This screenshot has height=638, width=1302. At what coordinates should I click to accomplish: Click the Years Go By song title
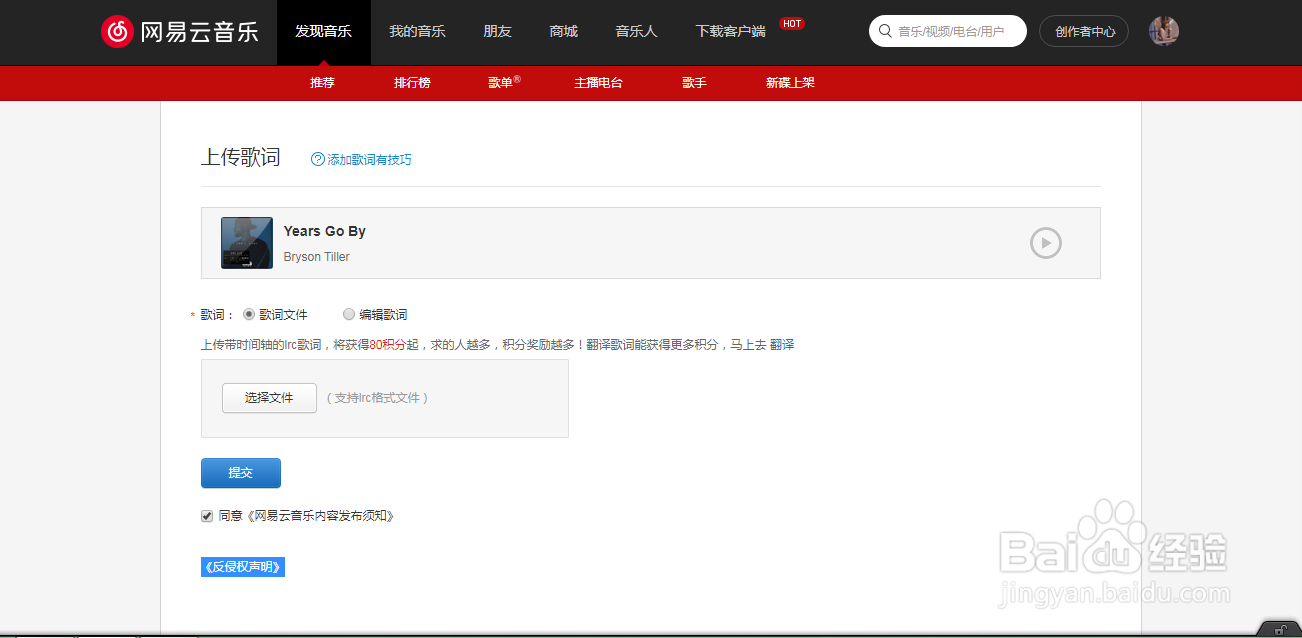[325, 231]
